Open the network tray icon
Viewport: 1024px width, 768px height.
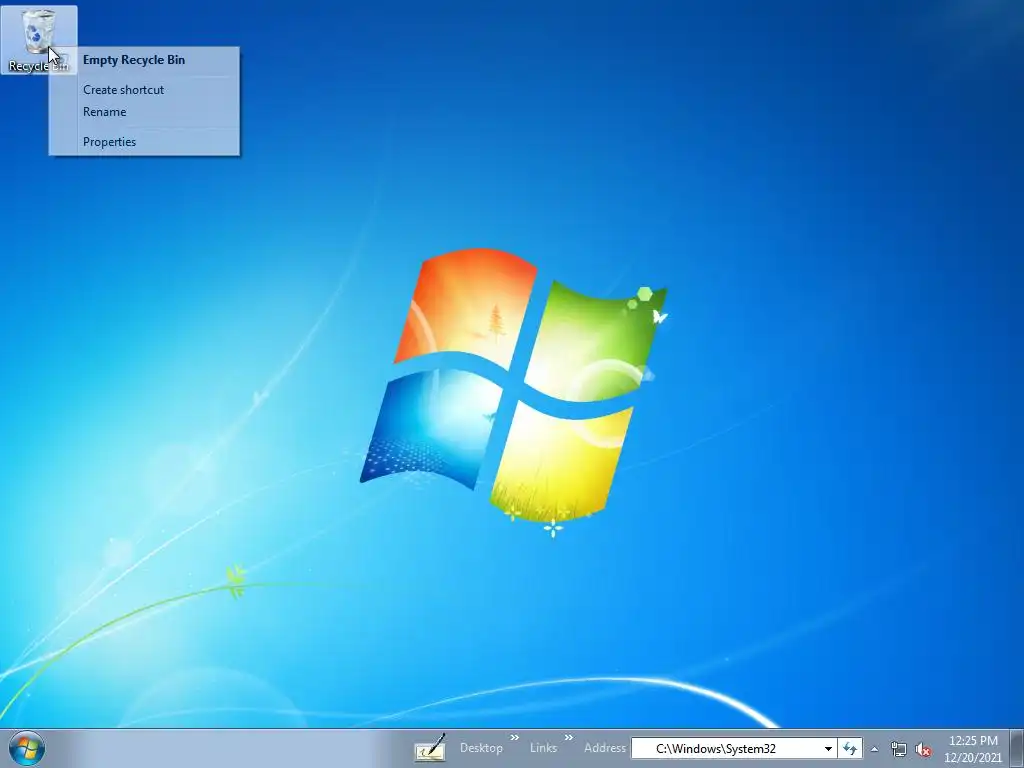pyautogui.click(x=899, y=749)
